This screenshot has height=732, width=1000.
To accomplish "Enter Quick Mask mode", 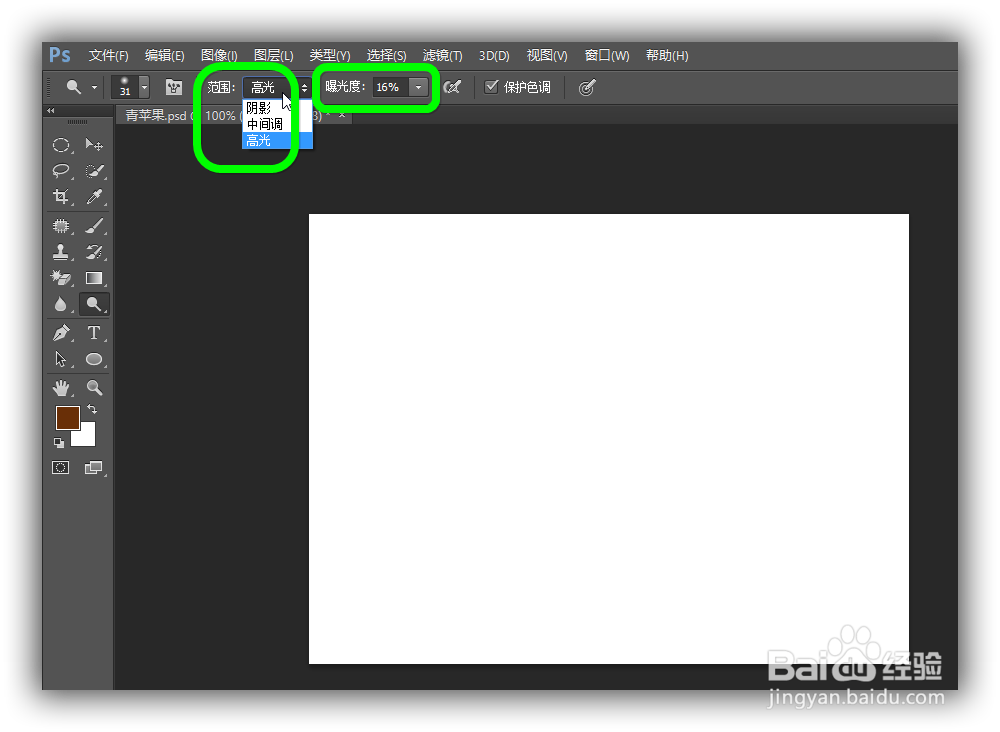I will [61, 467].
